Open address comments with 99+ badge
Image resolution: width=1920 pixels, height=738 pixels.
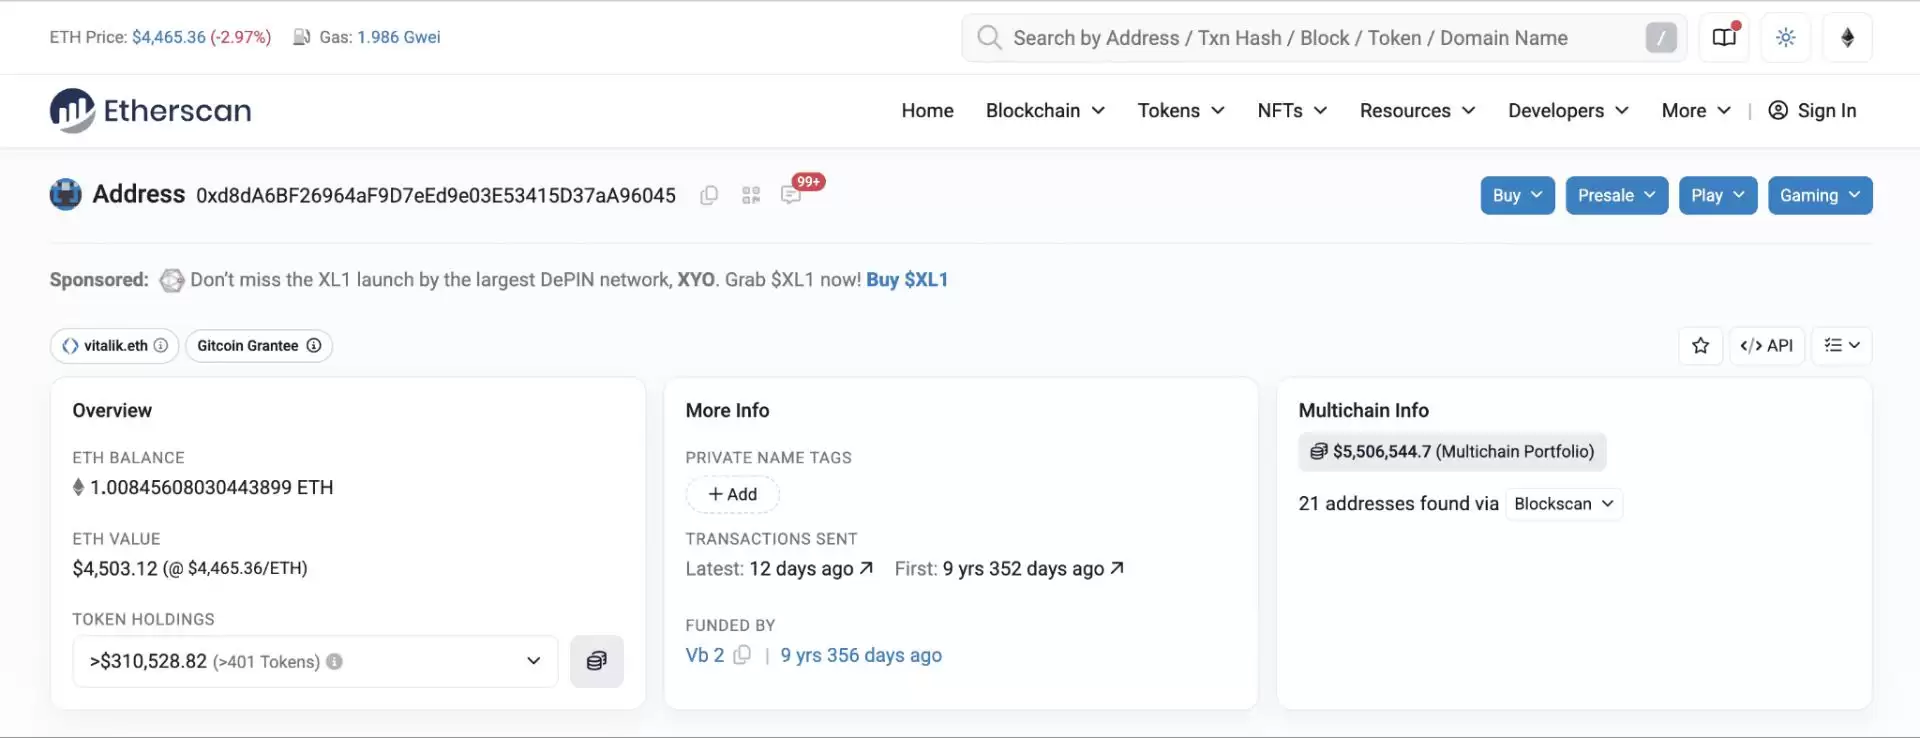(792, 195)
